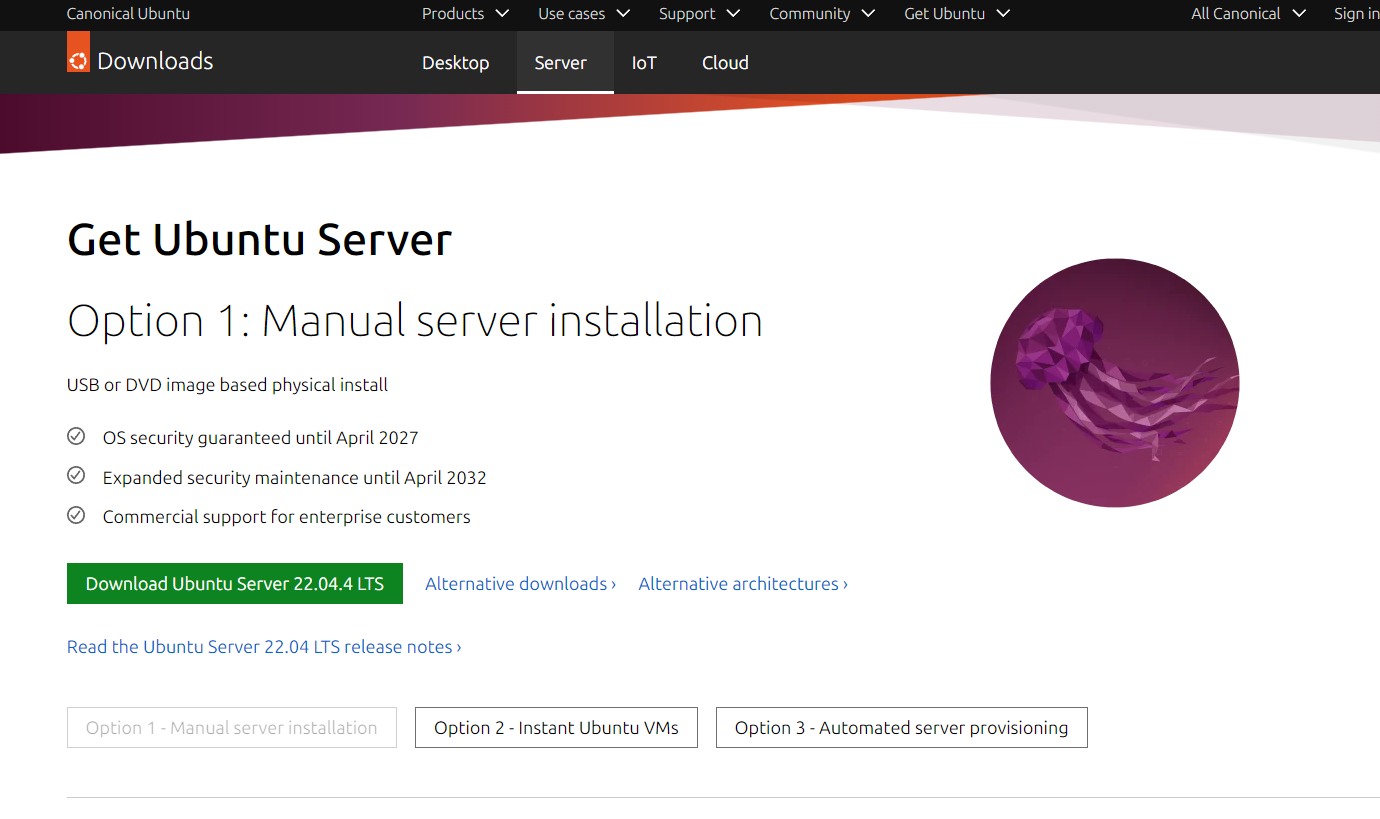This screenshot has height=819, width=1380.
Task: Open the Community dropdown menu
Action: [x=822, y=14]
